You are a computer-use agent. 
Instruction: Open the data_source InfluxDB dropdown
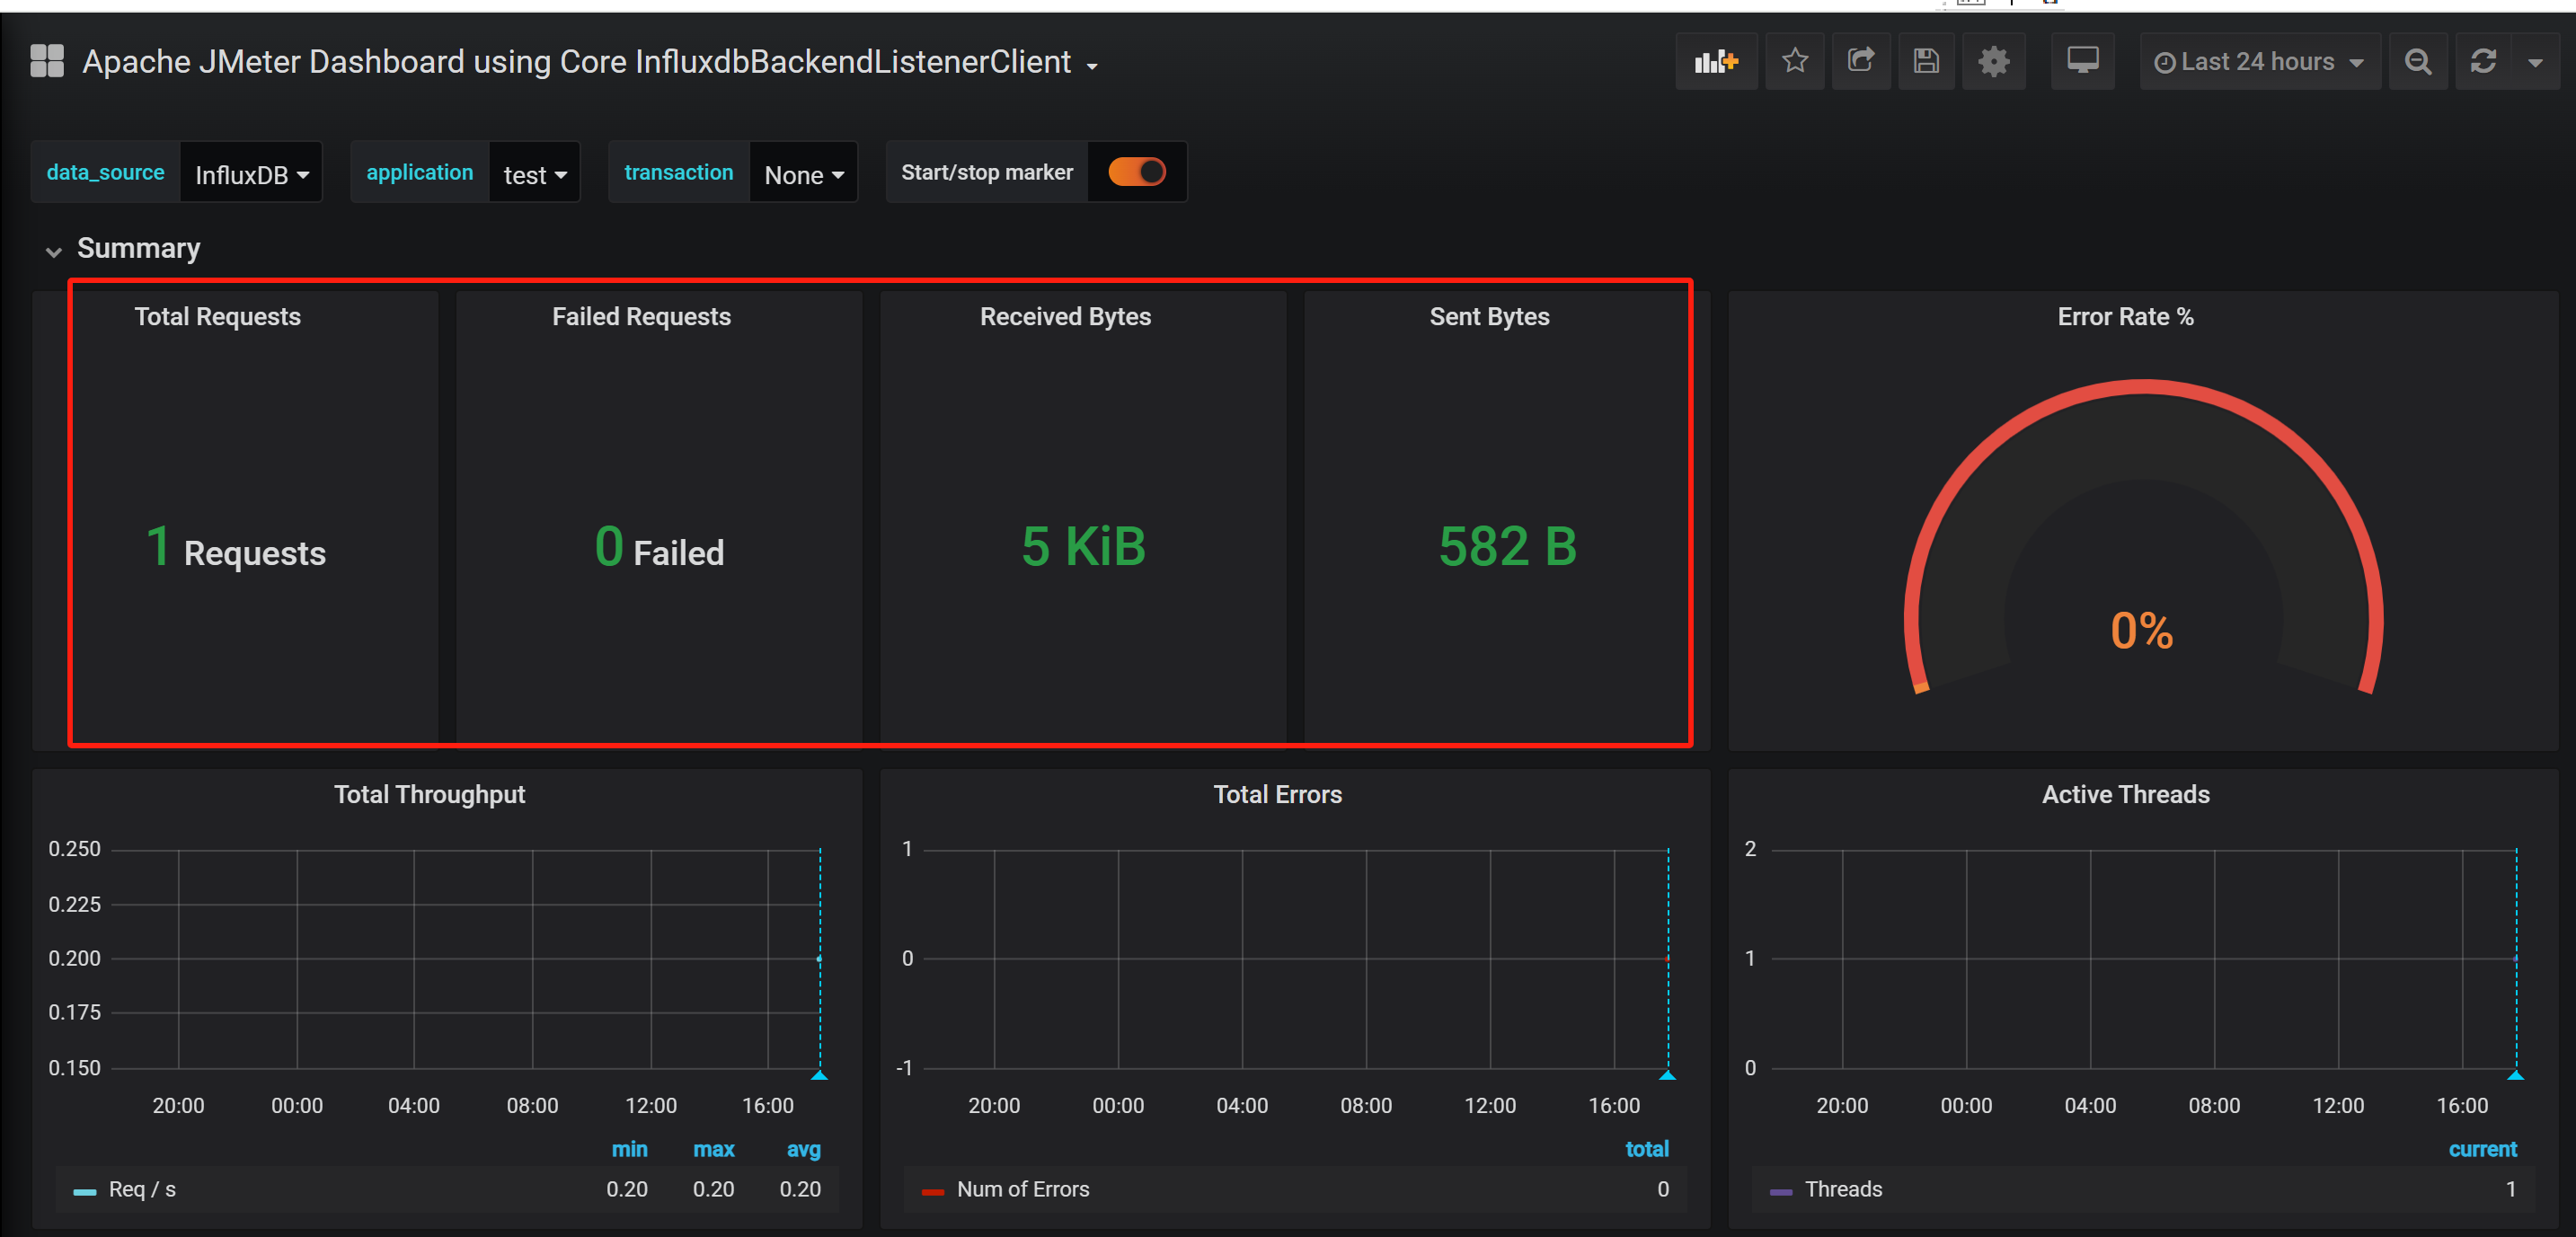tap(251, 175)
